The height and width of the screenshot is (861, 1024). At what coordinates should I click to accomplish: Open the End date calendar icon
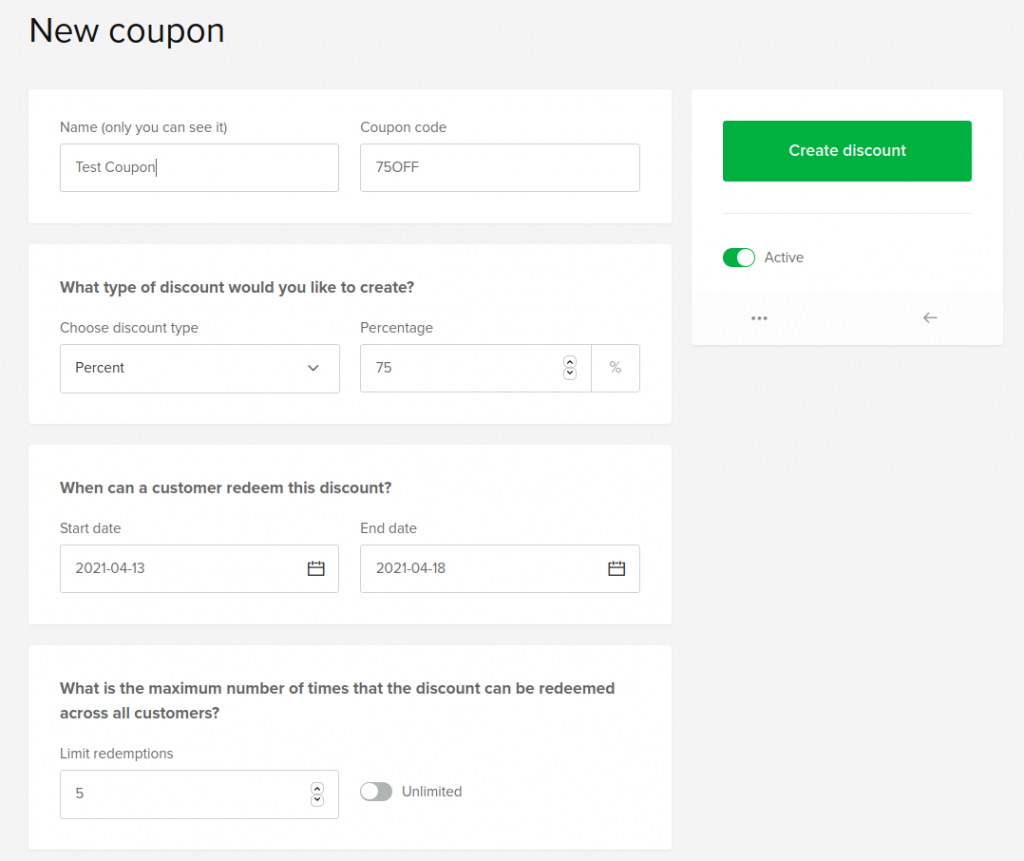click(x=617, y=568)
